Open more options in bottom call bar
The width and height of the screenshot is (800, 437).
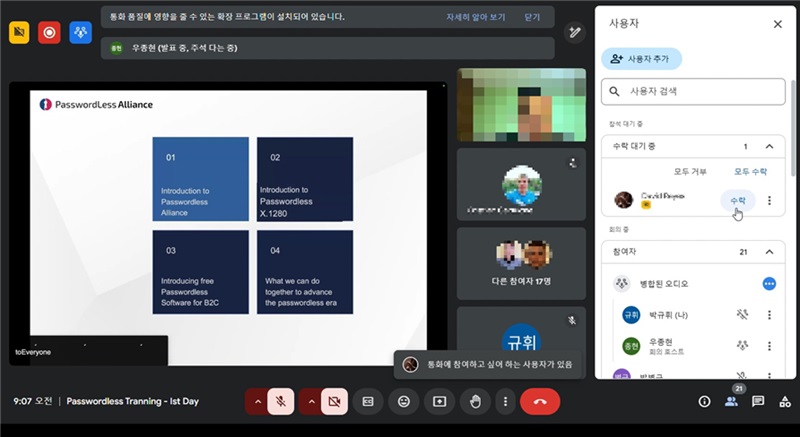coord(506,401)
